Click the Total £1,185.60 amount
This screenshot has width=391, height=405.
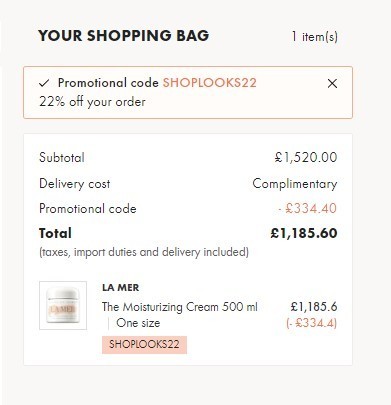coord(304,233)
